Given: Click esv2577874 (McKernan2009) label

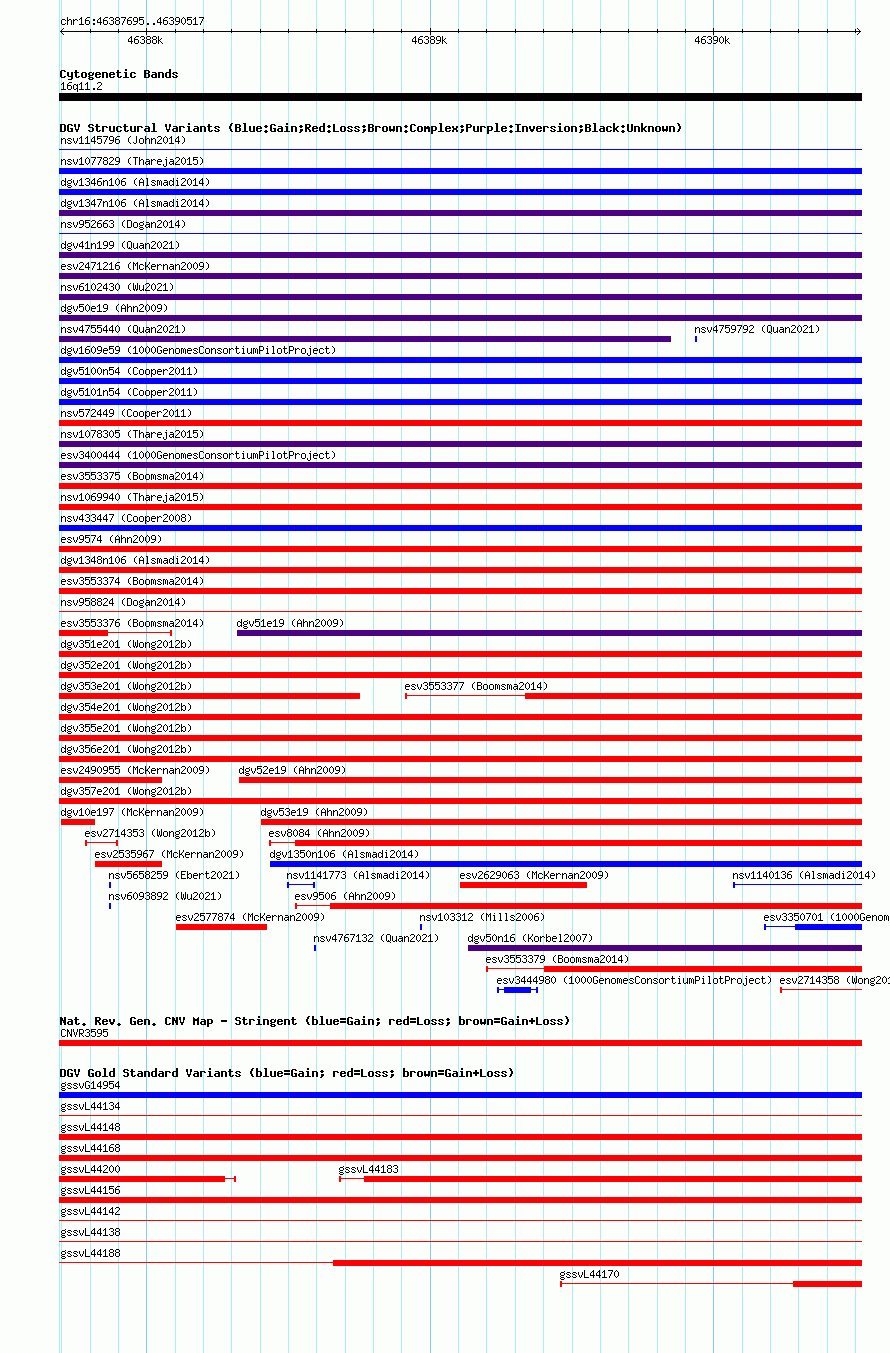Looking at the screenshot, I should pyautogui.click(x=250, y=917).
